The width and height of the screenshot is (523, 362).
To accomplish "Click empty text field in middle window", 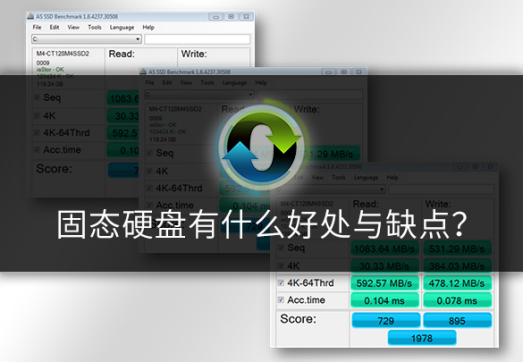I will tap(310, 94).
